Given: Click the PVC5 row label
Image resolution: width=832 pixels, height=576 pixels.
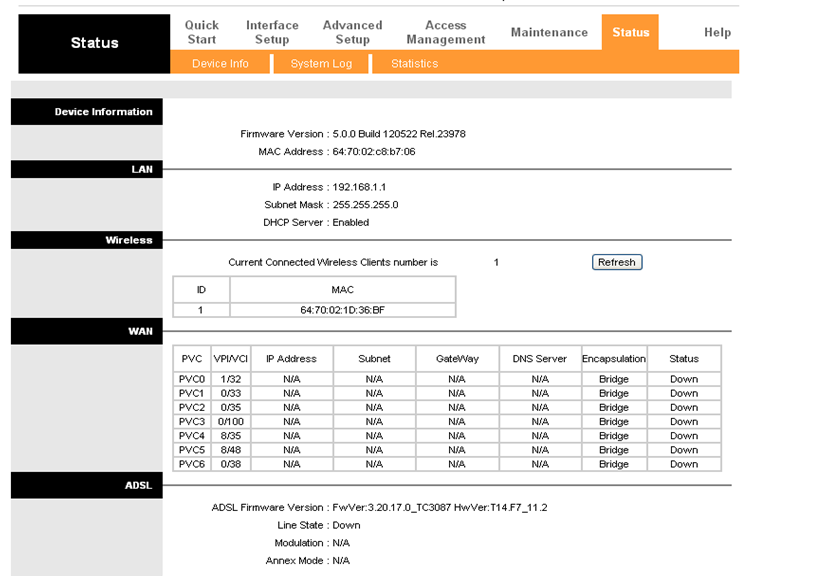Looking at the screenshot, I should pyautogui.click(x=192, y=450).
